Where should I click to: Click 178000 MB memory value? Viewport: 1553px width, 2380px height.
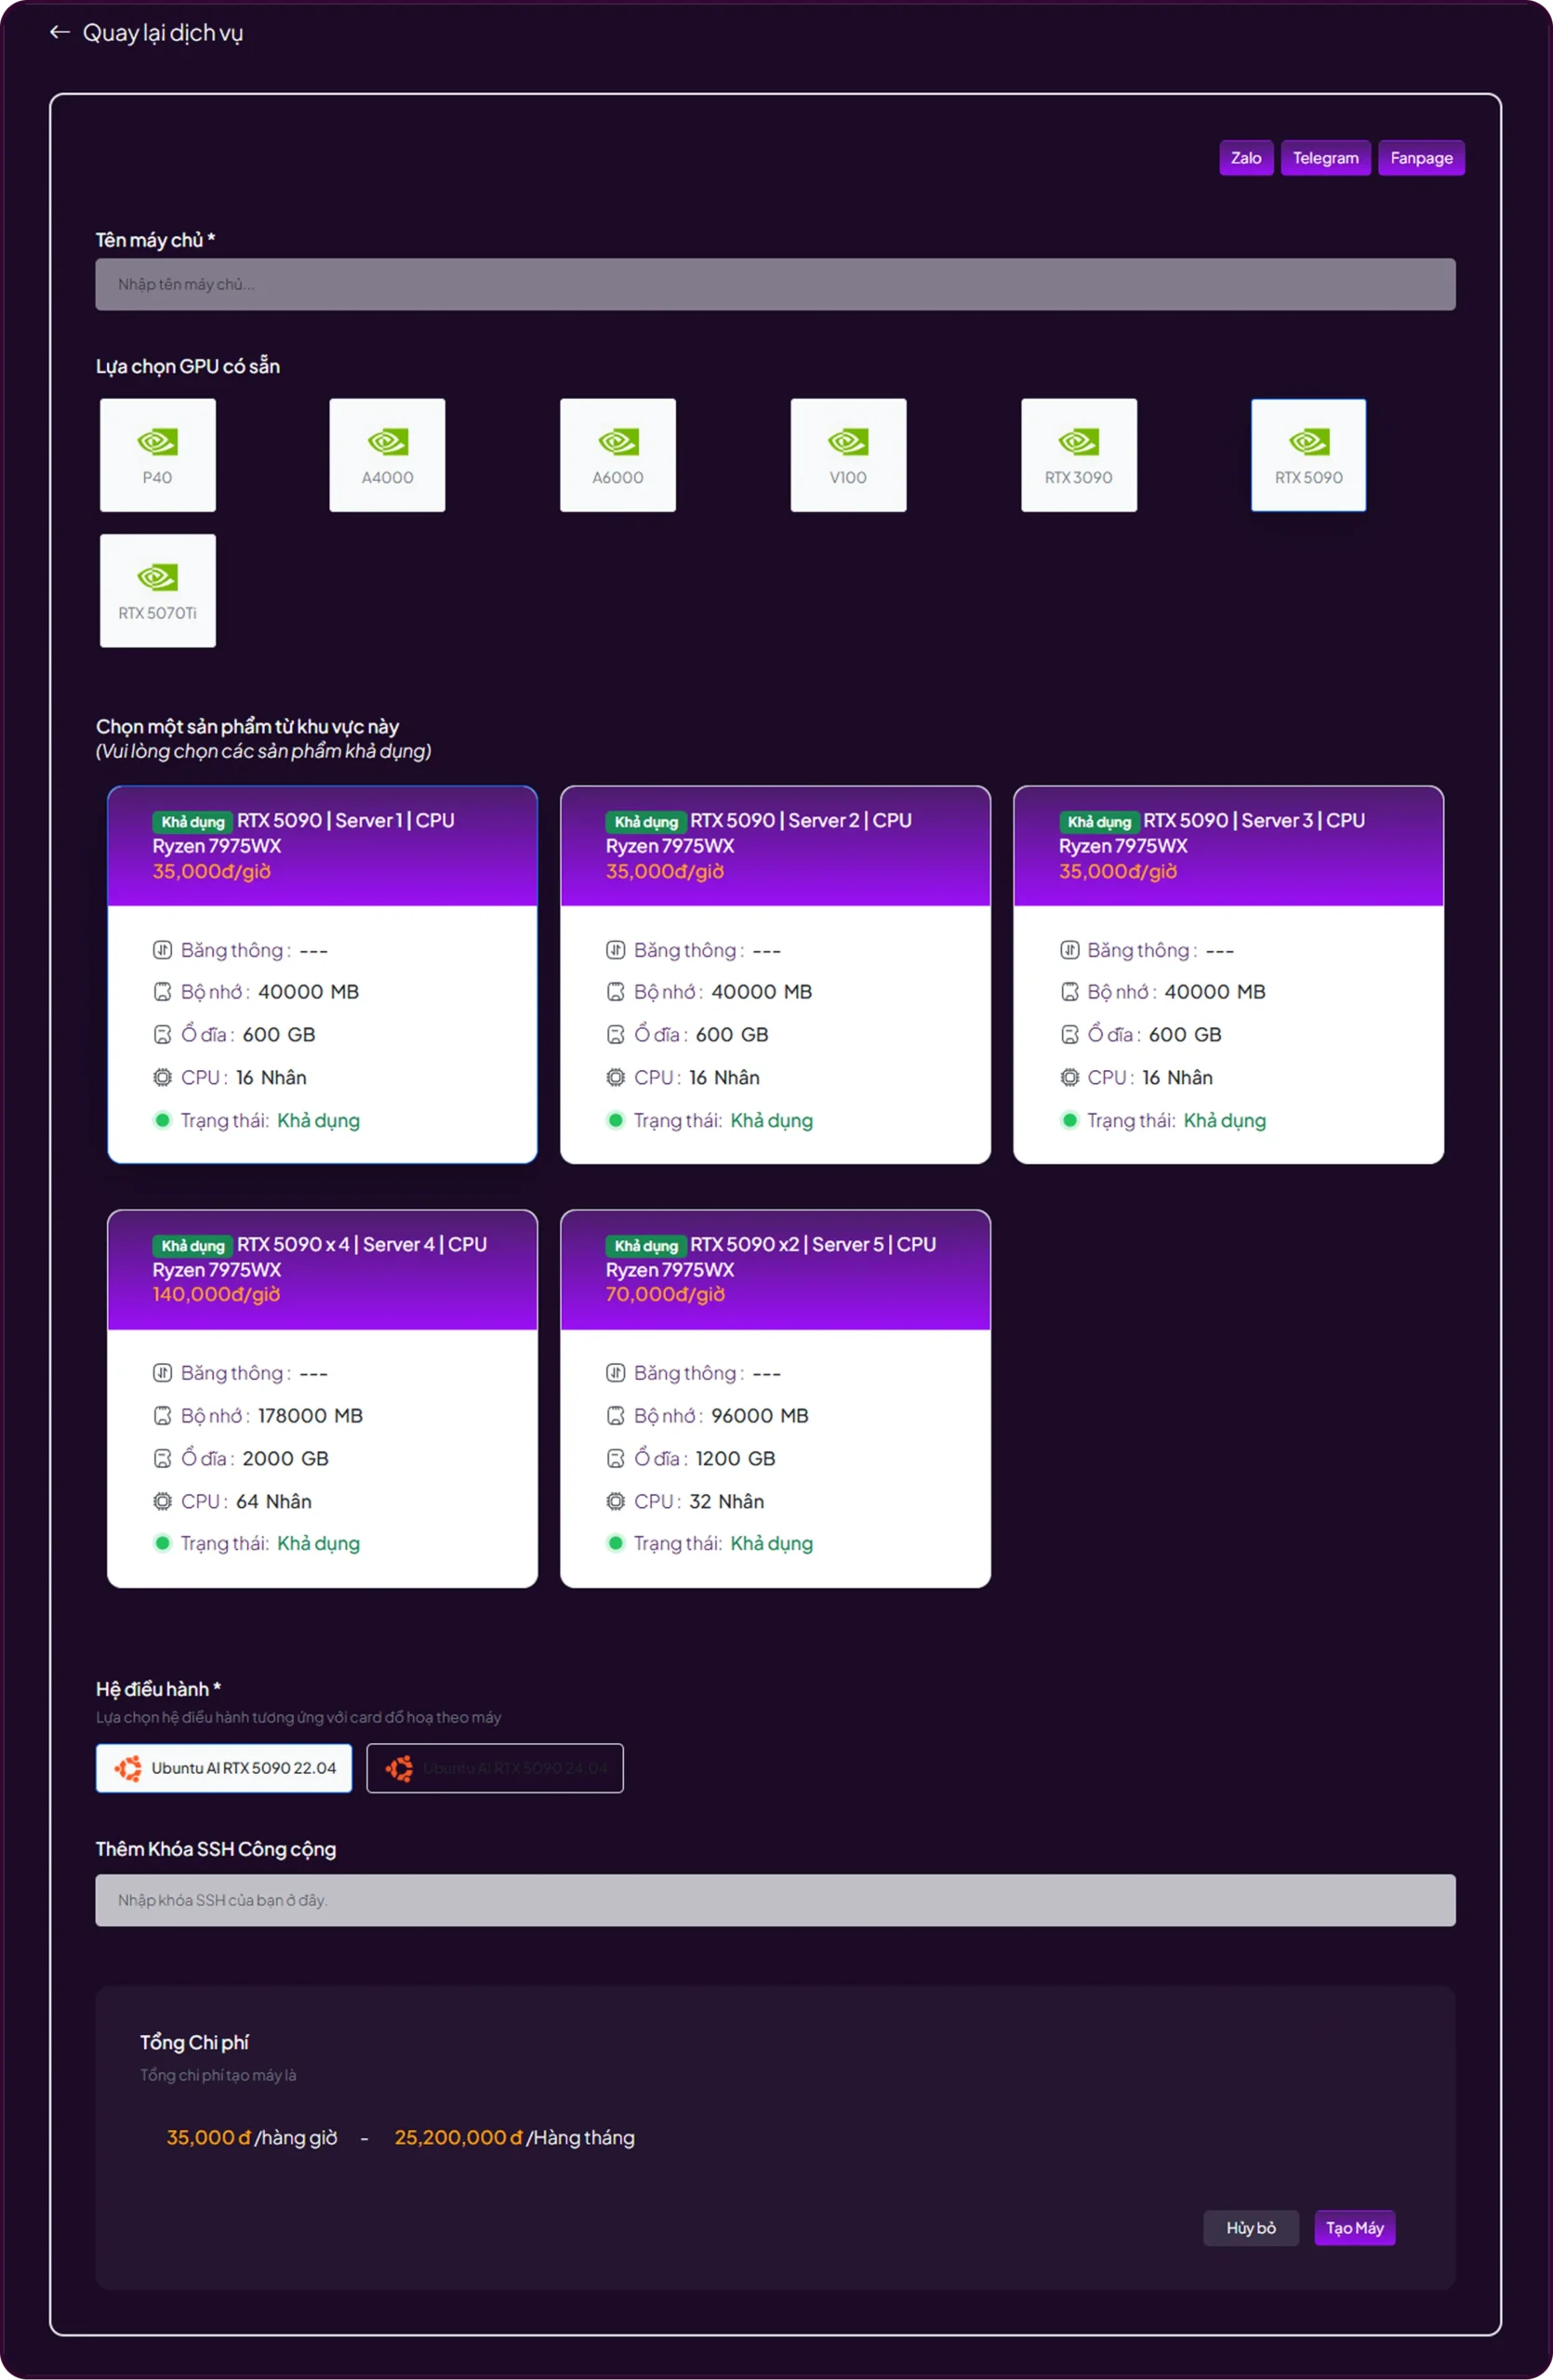pyautogui.click(x=310, y=1416)
